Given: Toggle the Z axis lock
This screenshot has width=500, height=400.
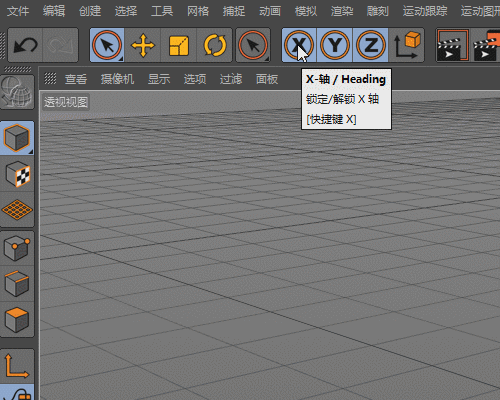Looking at the screenshot, I should point(371,45).
